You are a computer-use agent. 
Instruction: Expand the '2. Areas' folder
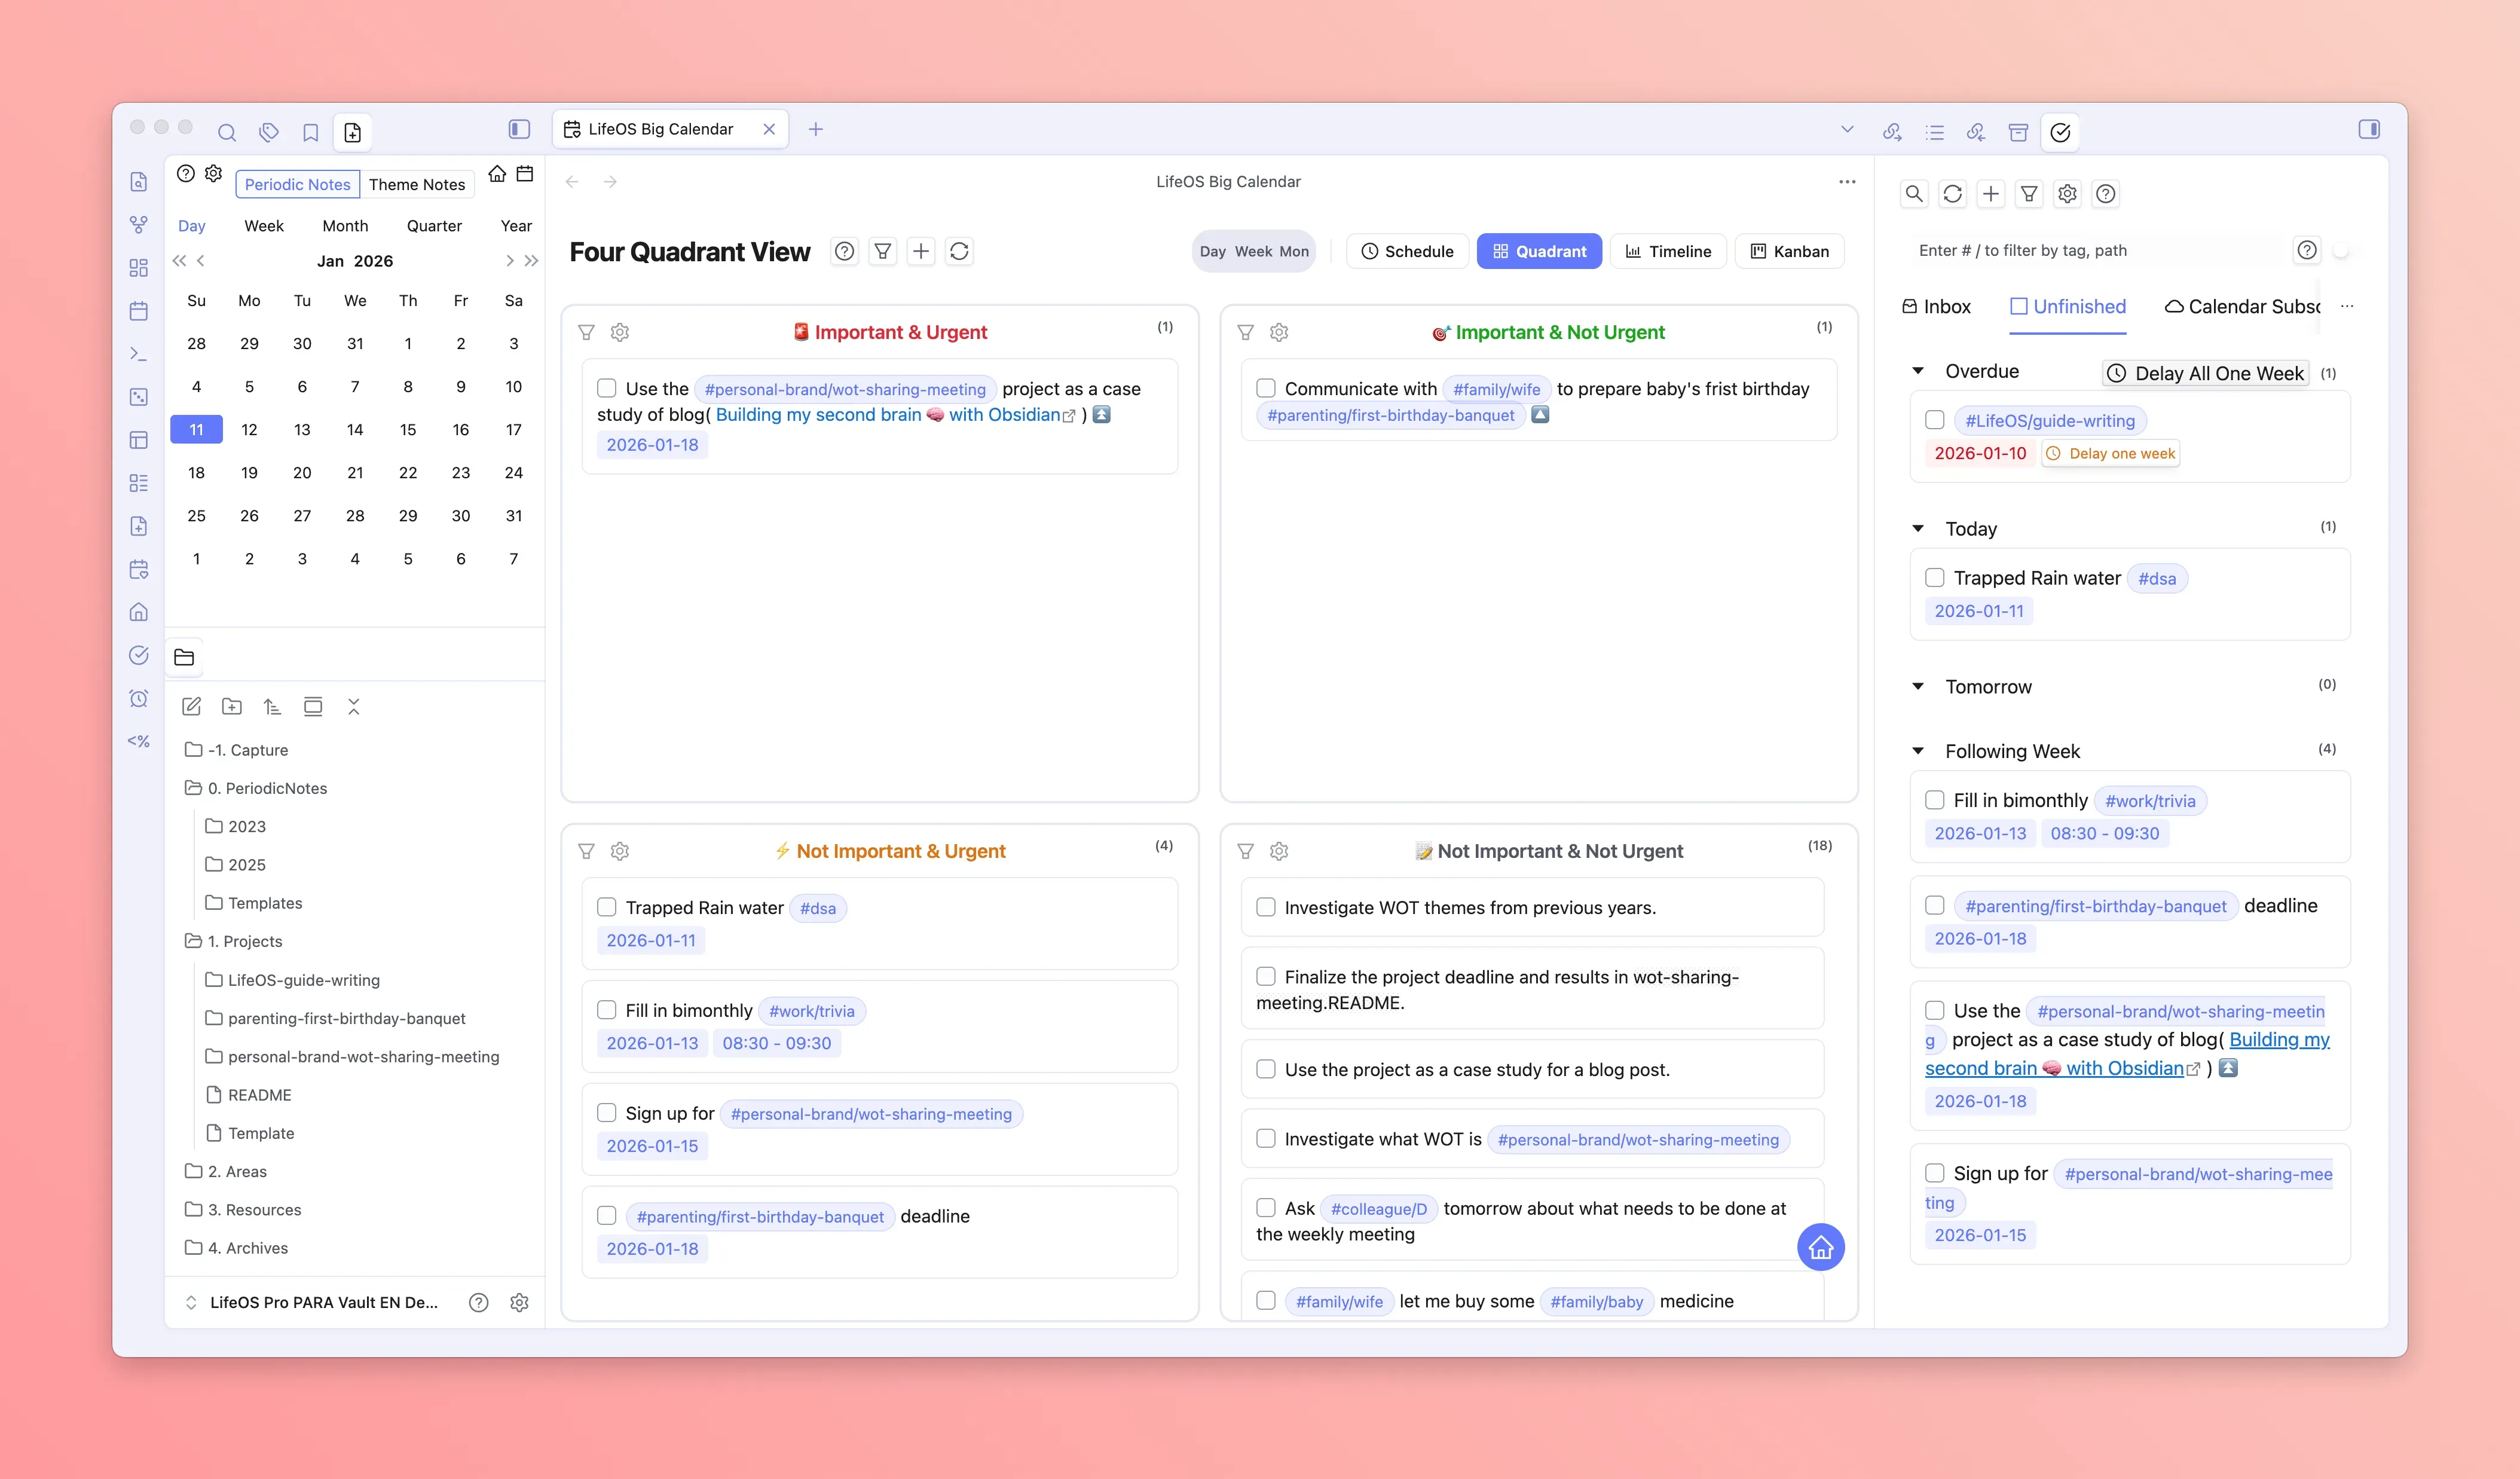(x=237, y=1171)
